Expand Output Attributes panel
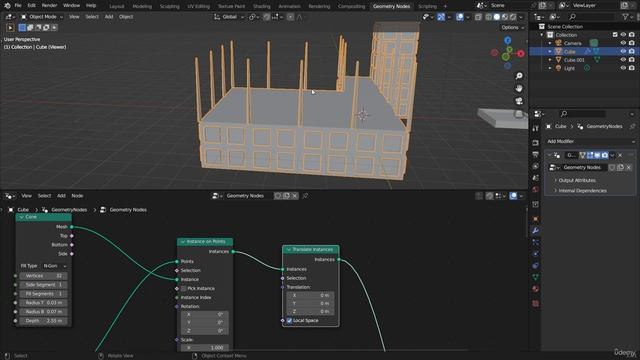The height and width of the screenshot is (360, 640). point(577,180)
